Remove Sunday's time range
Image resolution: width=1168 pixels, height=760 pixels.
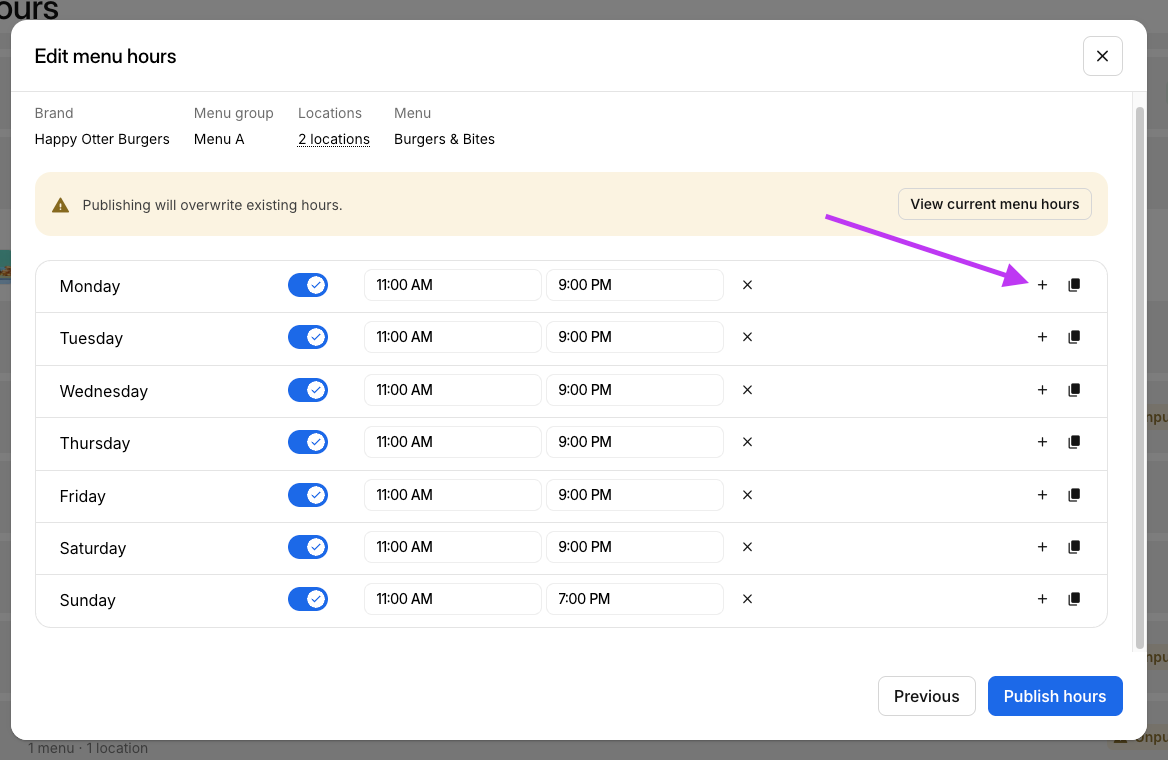click(747, 599)
